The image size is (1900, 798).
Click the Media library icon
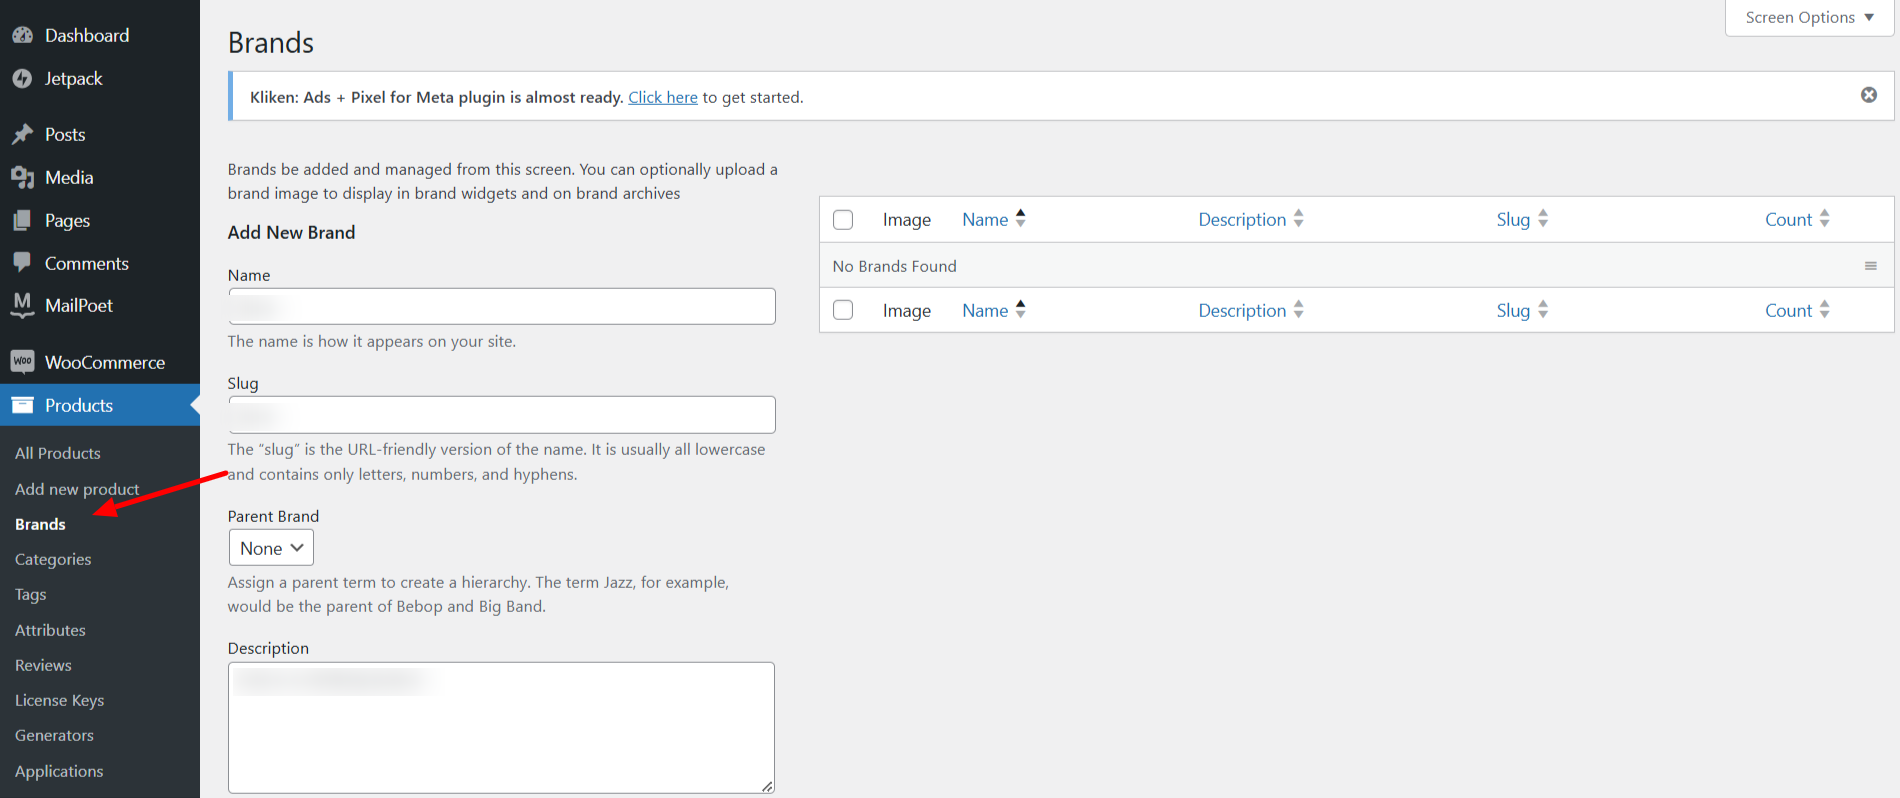pos(22,177)
